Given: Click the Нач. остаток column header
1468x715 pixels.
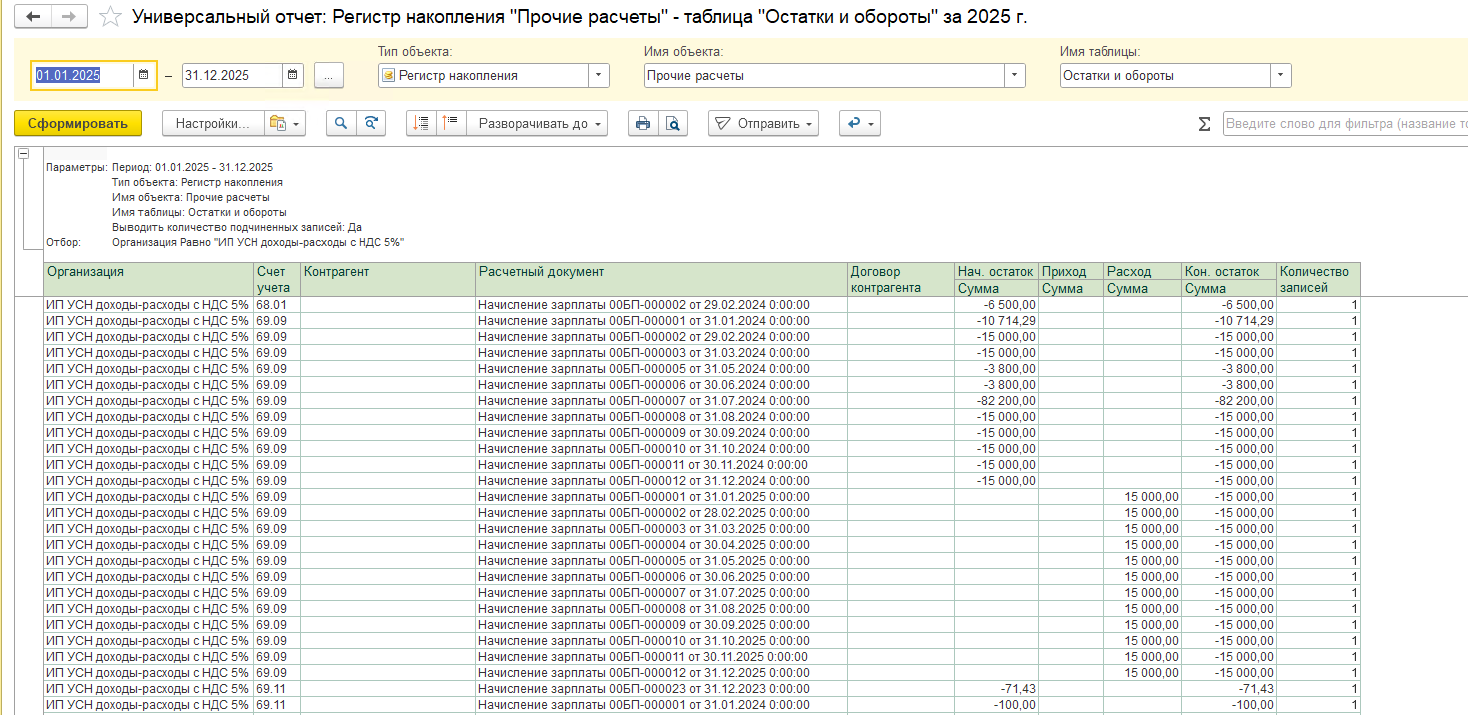Looking at the screenshot, I should [996, 271].
